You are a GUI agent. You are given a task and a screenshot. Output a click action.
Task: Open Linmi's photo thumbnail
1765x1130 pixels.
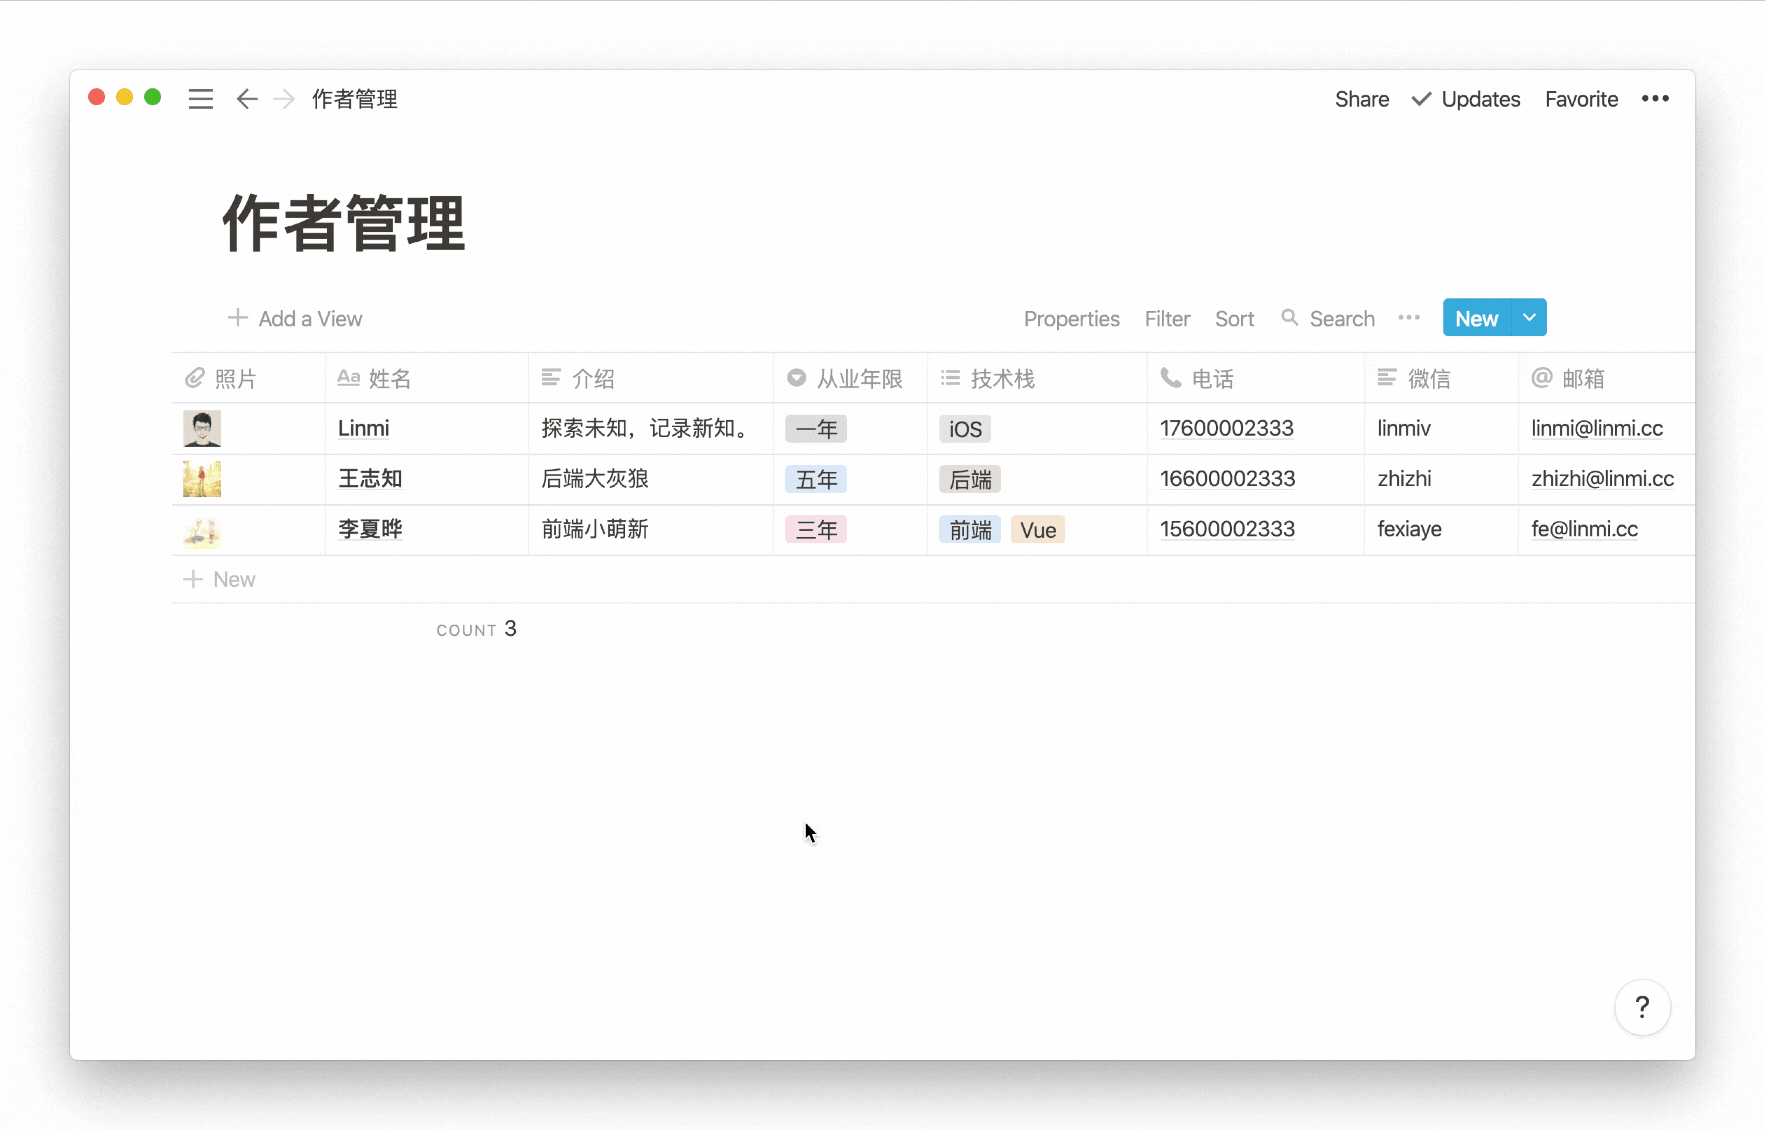pos(202,429)
